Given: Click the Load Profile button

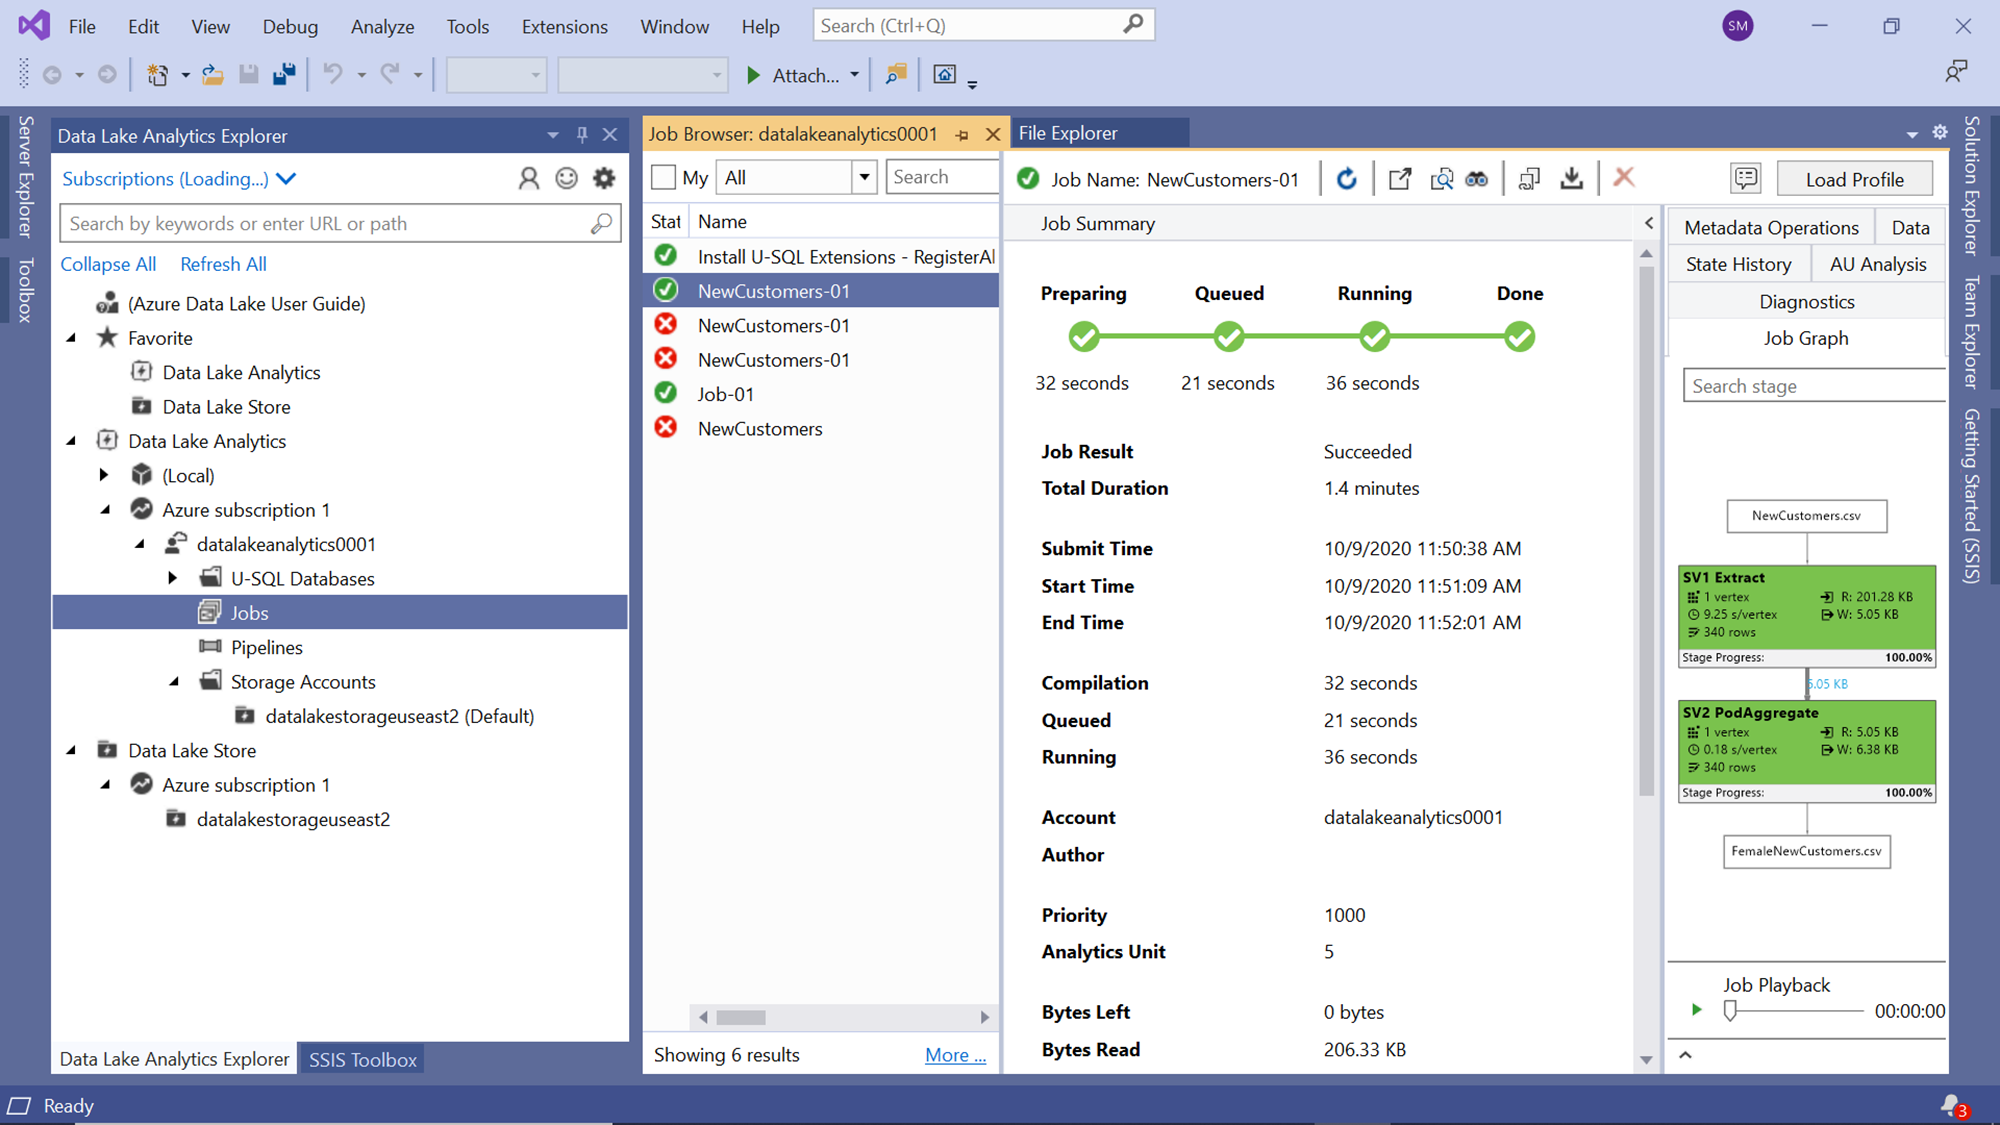Looking at the screenshot, I should (1854, 179).
